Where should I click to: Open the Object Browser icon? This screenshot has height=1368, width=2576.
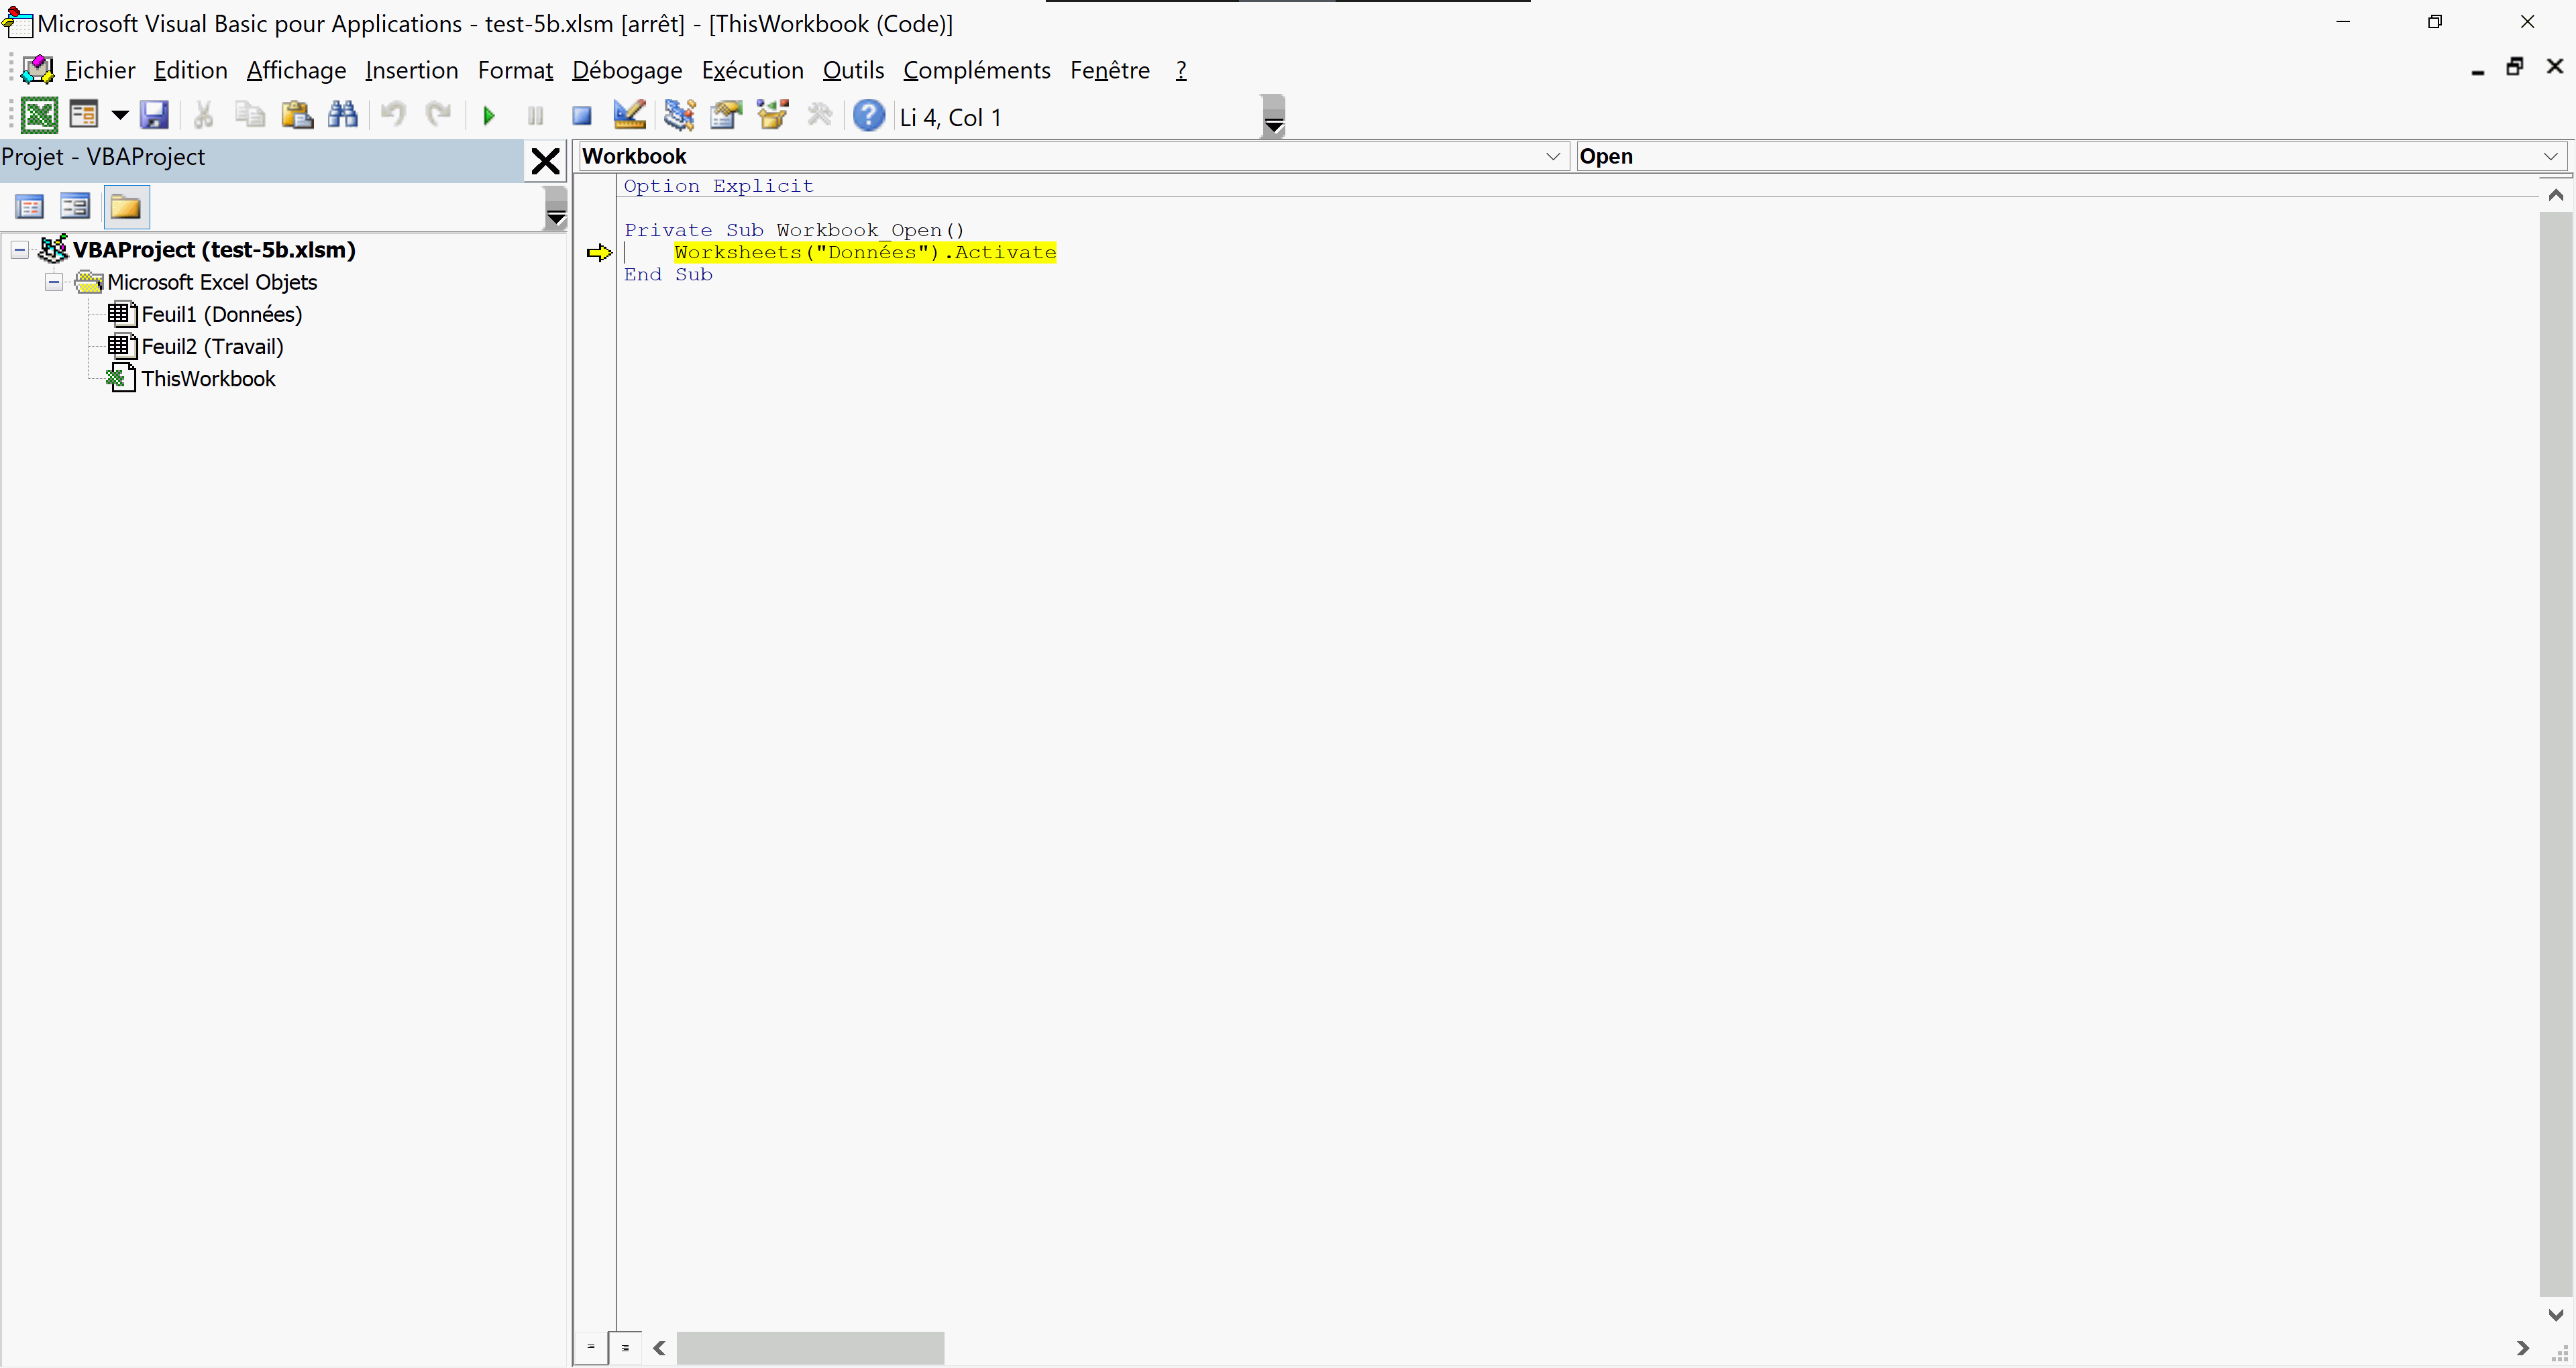pyautogui.click(x=773, y=116)
